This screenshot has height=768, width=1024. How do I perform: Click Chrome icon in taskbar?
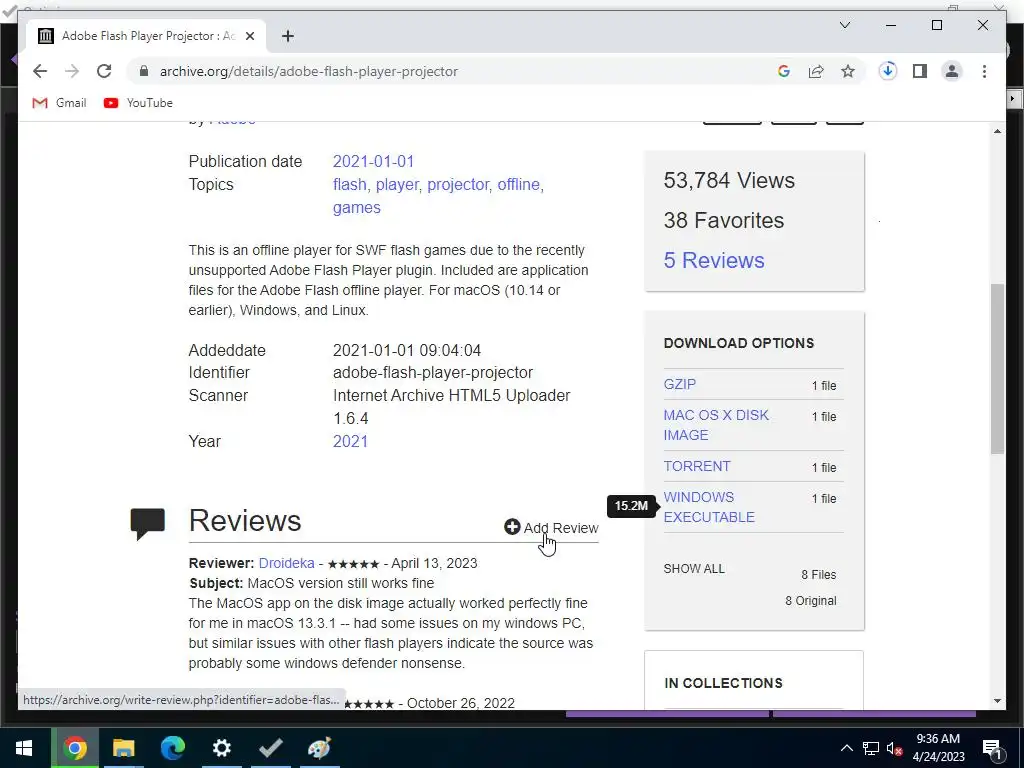pyautogui.click(x=74, y=748)
